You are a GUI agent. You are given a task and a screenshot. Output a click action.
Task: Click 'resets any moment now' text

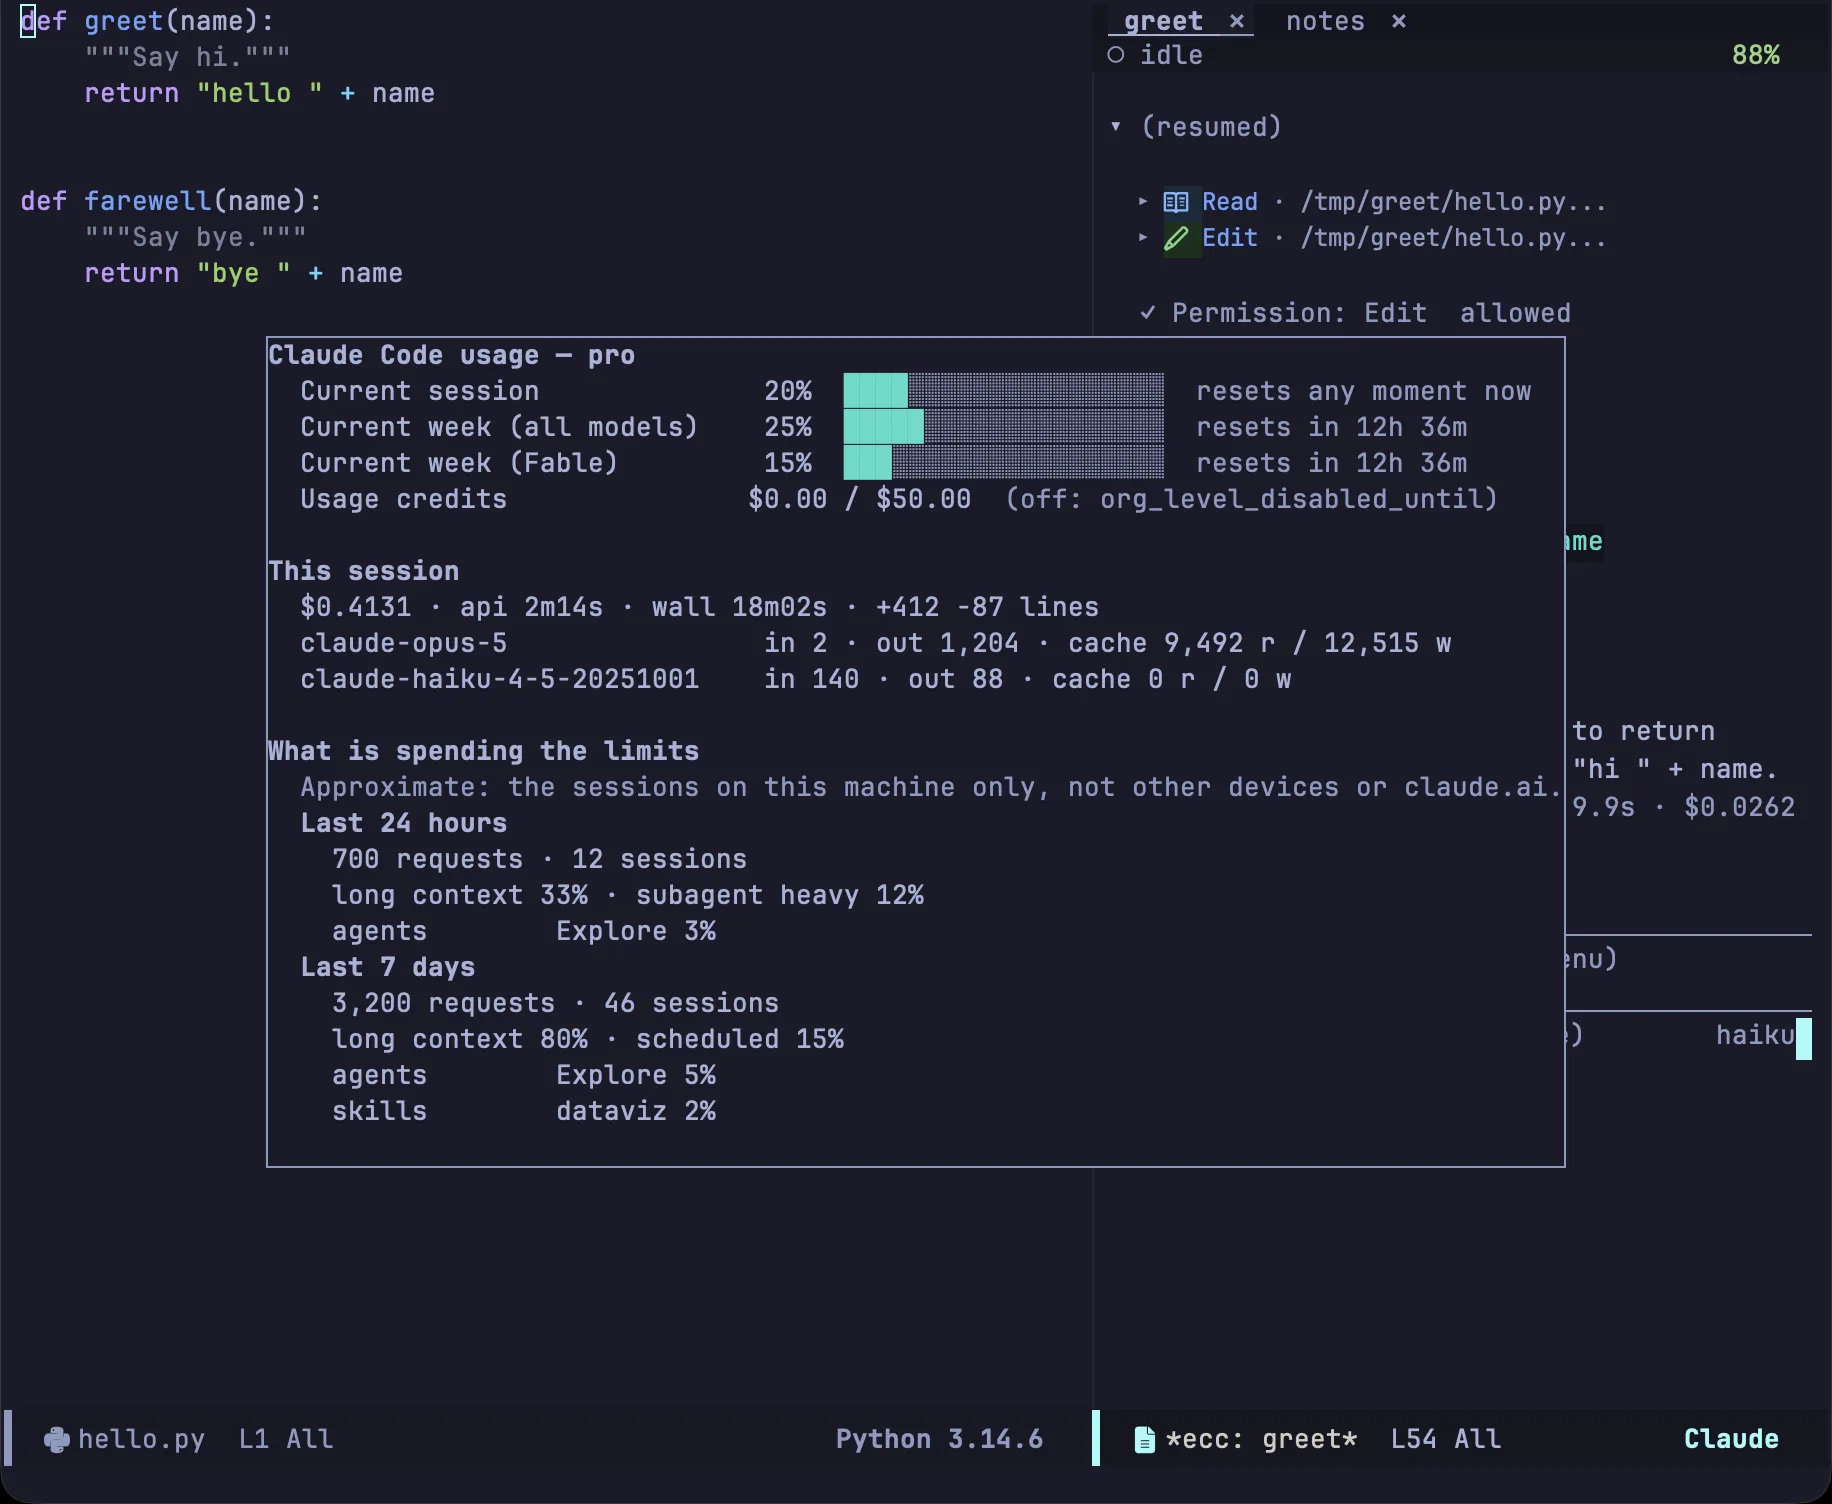tap(1363, 391)
